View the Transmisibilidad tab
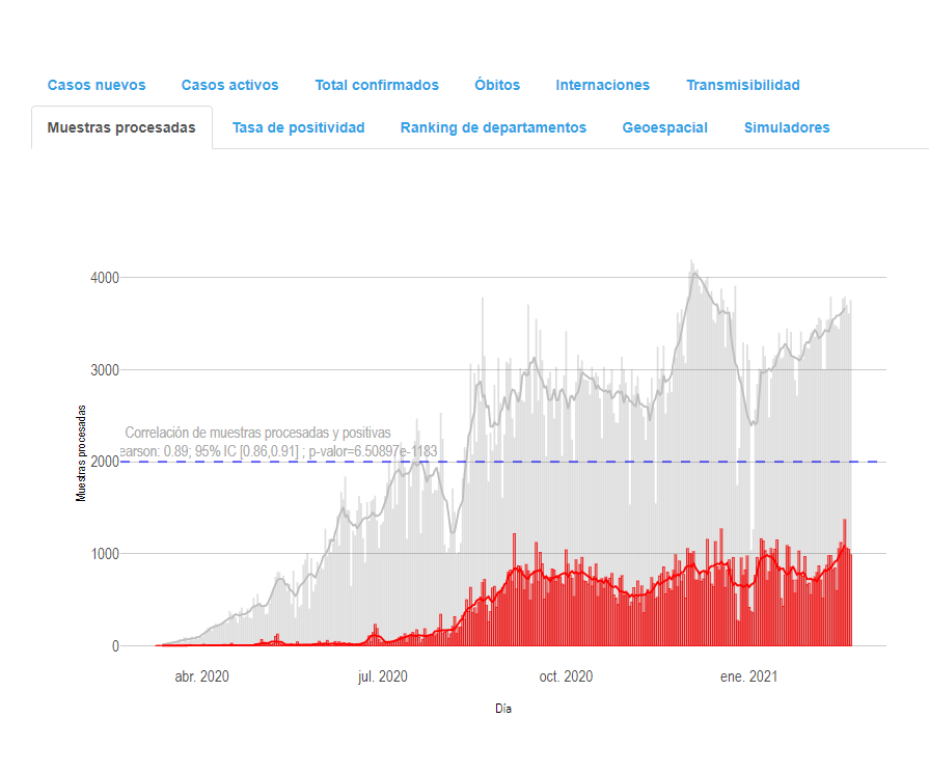Screen dimensions: 929x781 pos(742,85)
